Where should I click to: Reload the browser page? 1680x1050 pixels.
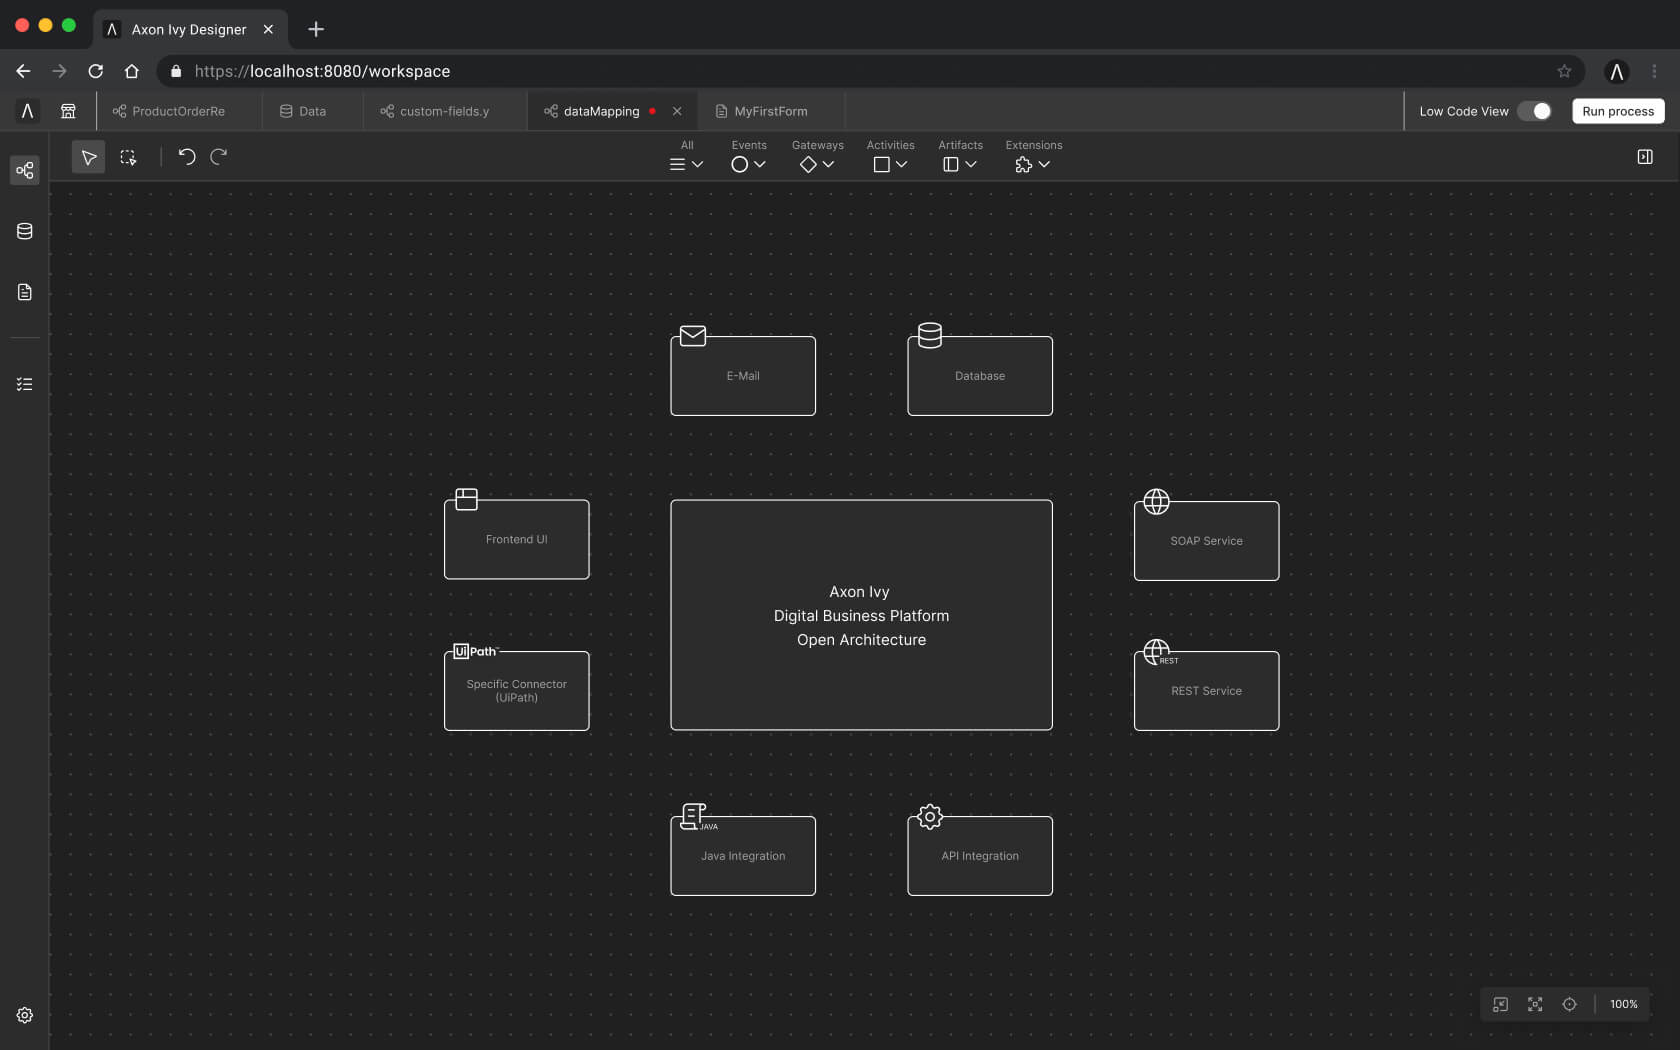click(x=96, y=71)
